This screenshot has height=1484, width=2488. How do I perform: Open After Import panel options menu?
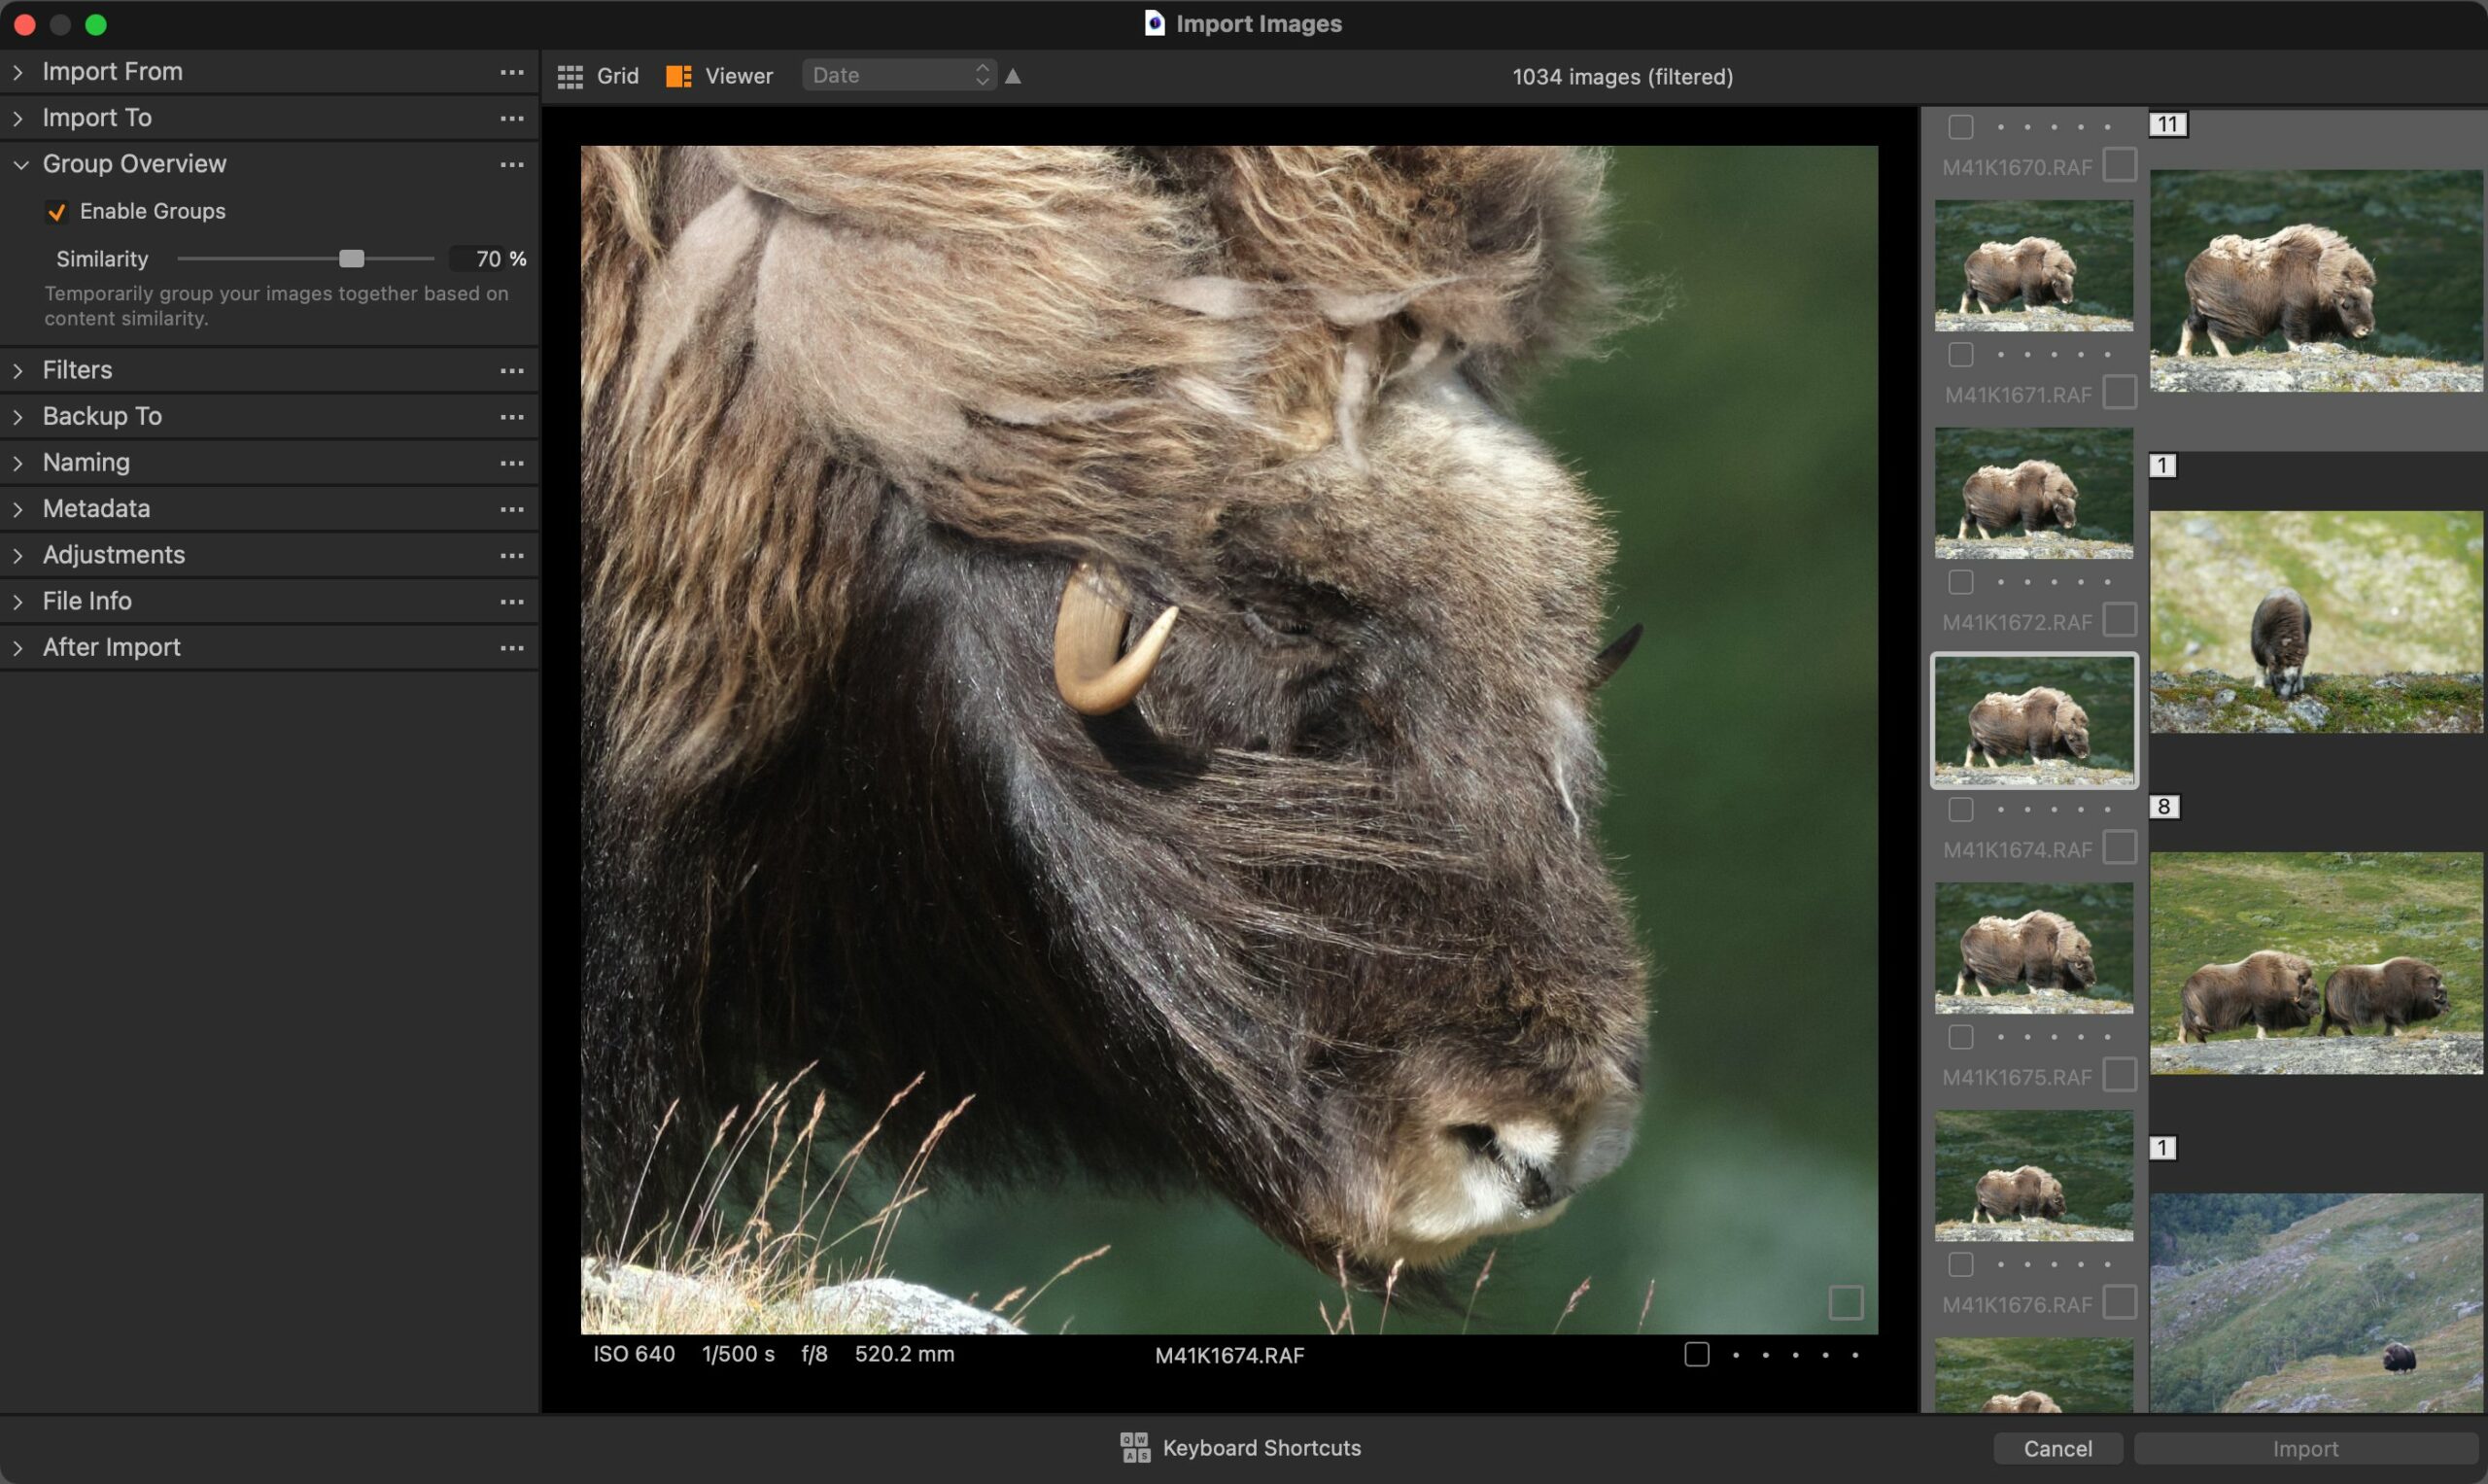coord(512,647)
